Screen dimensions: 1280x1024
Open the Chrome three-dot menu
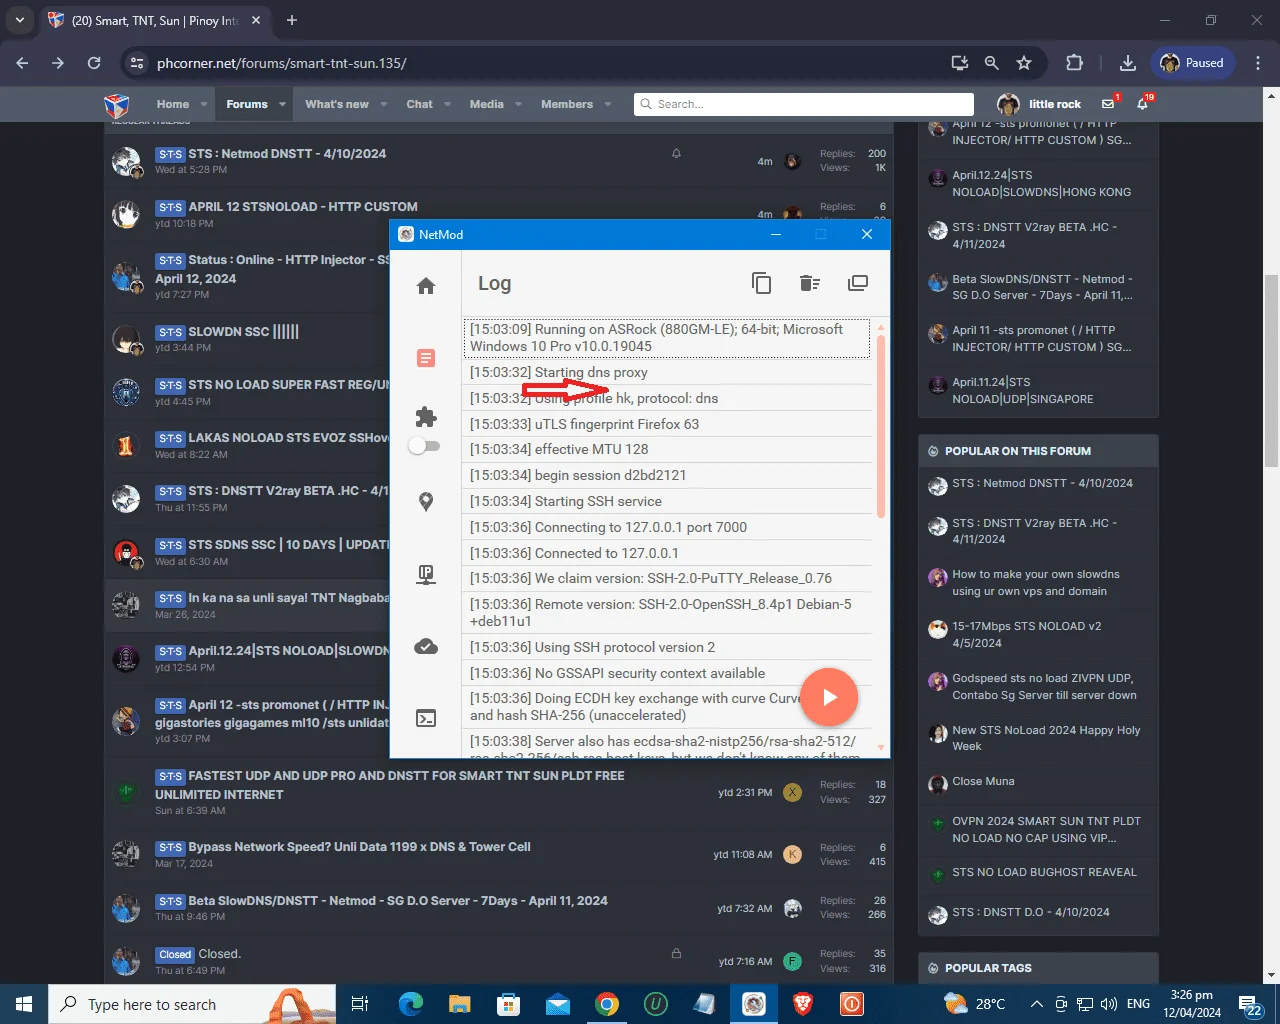pyautogui.click(x=1257, y=63)
